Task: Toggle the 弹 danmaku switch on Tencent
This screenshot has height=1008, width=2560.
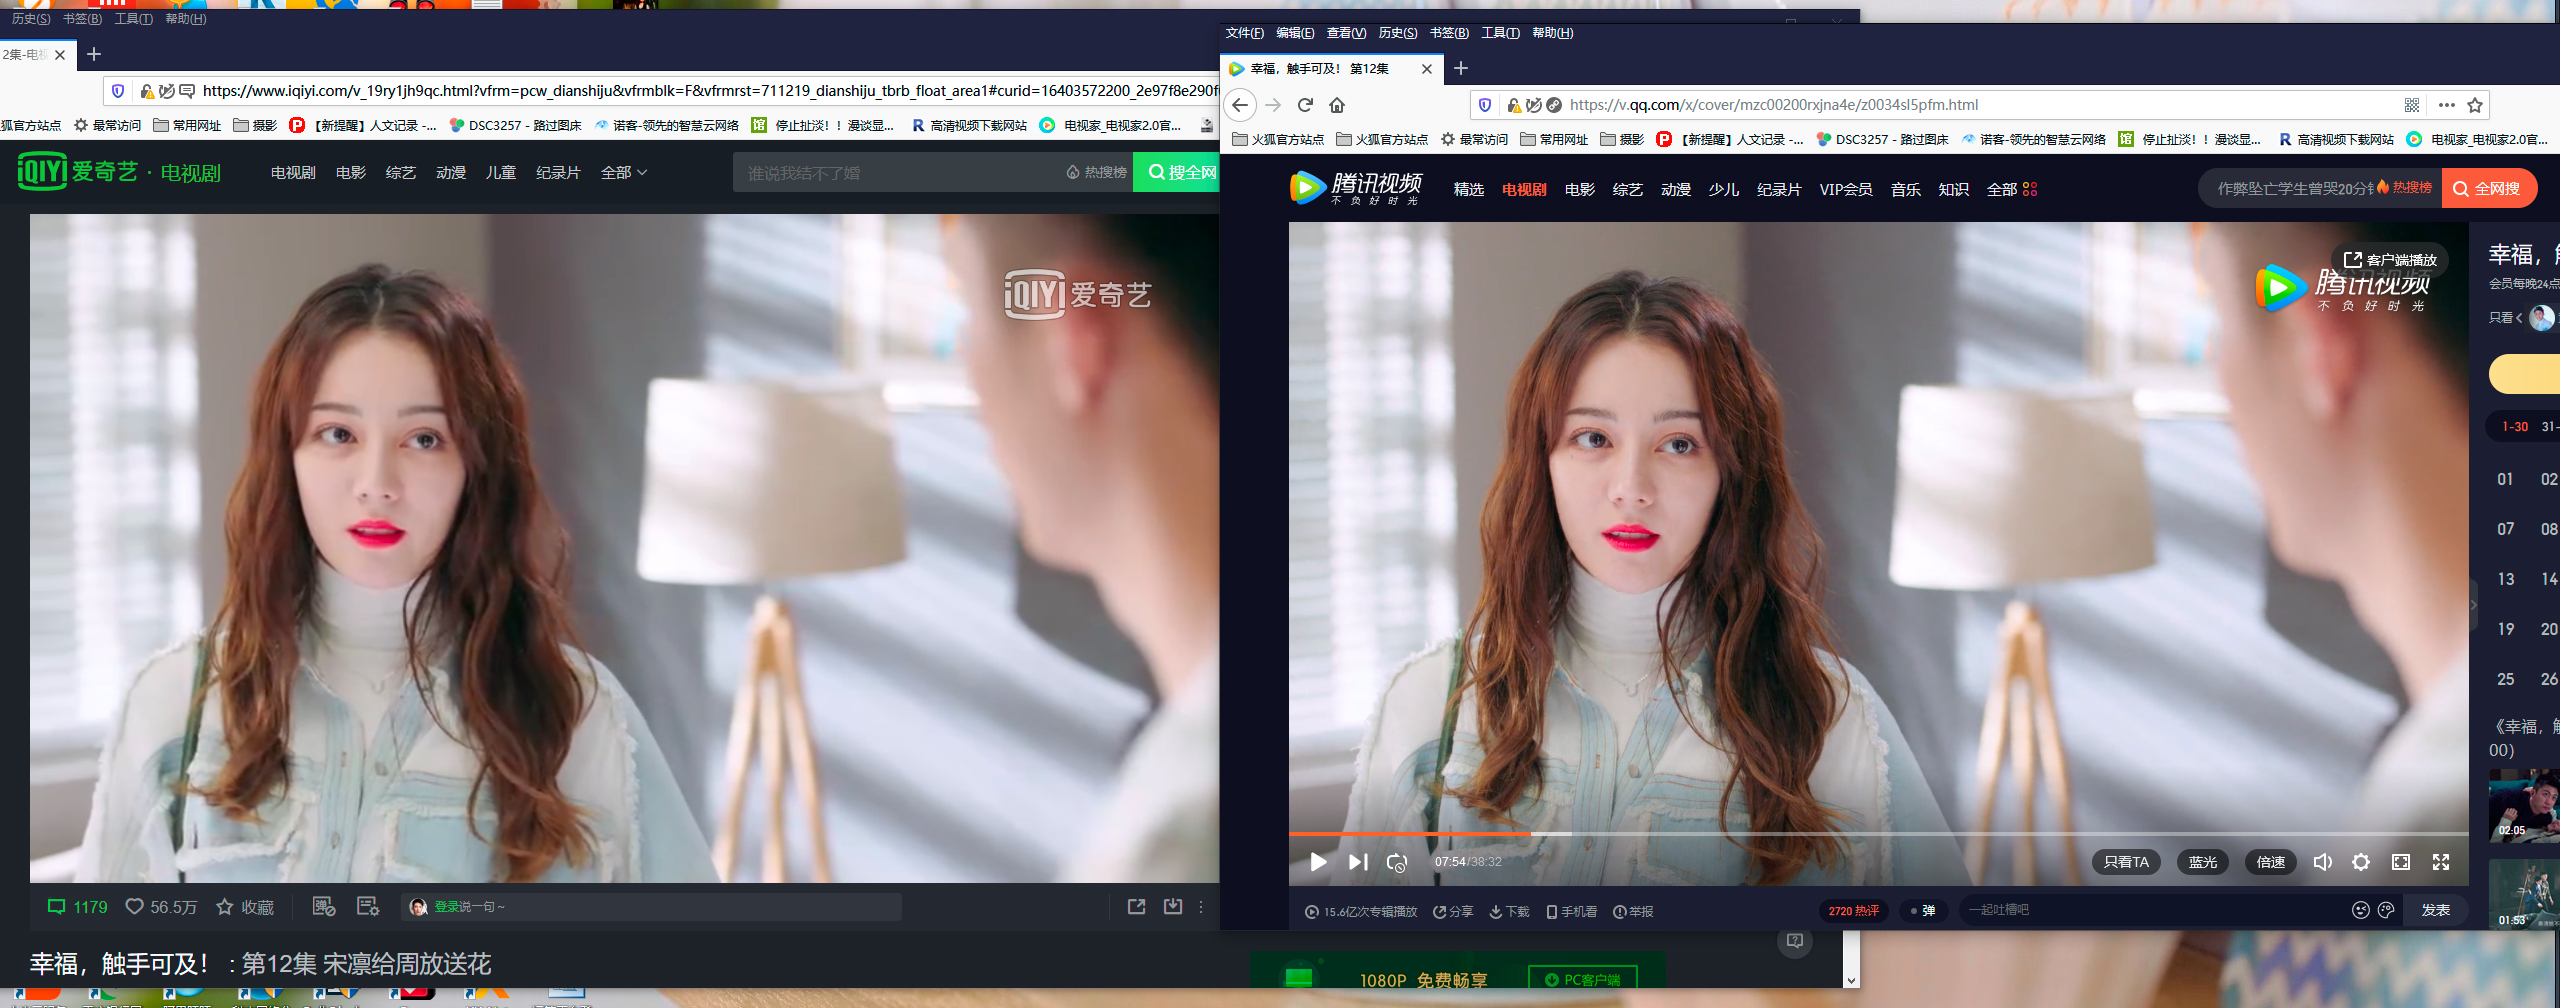Action: pyautogui.click(x=1922, y=911)
